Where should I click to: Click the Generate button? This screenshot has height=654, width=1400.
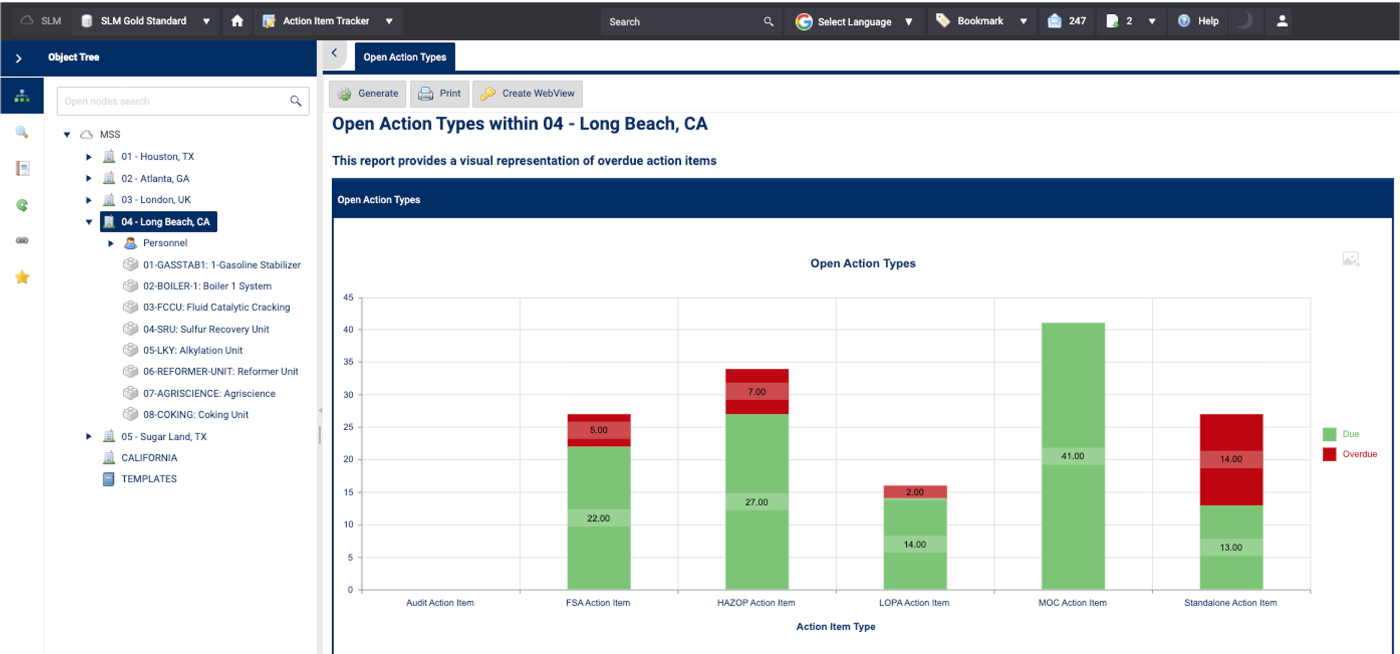click(368, 94)
